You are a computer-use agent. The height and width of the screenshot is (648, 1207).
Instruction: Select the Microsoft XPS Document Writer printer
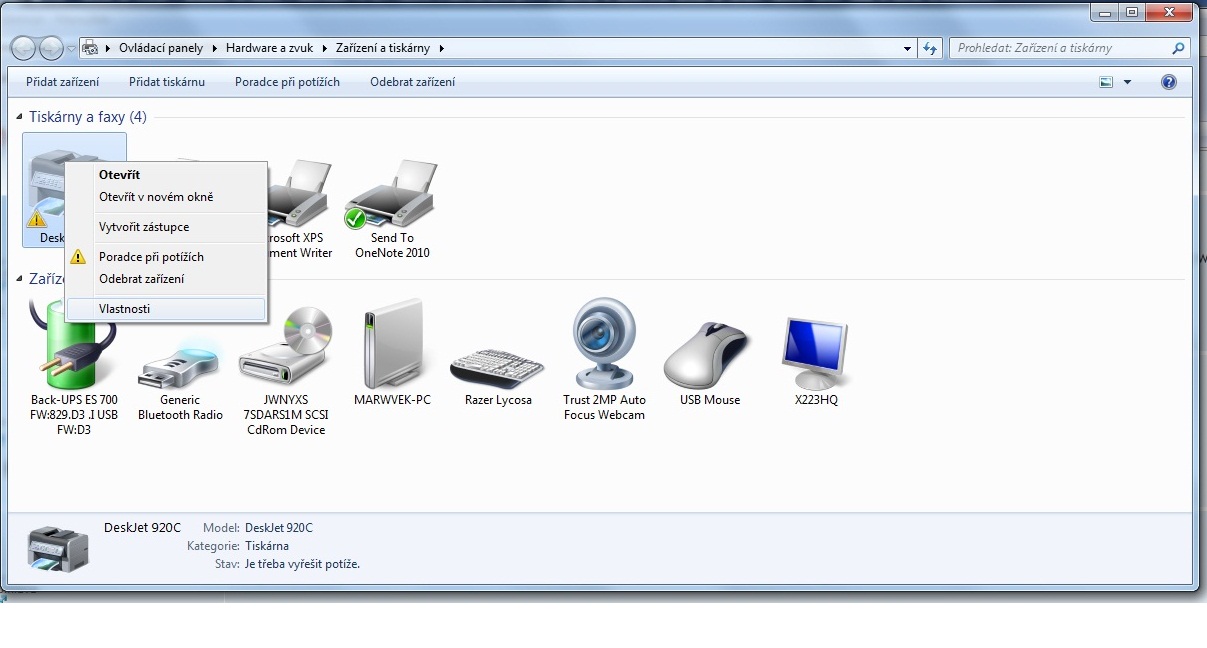click(x=300, y=208)
